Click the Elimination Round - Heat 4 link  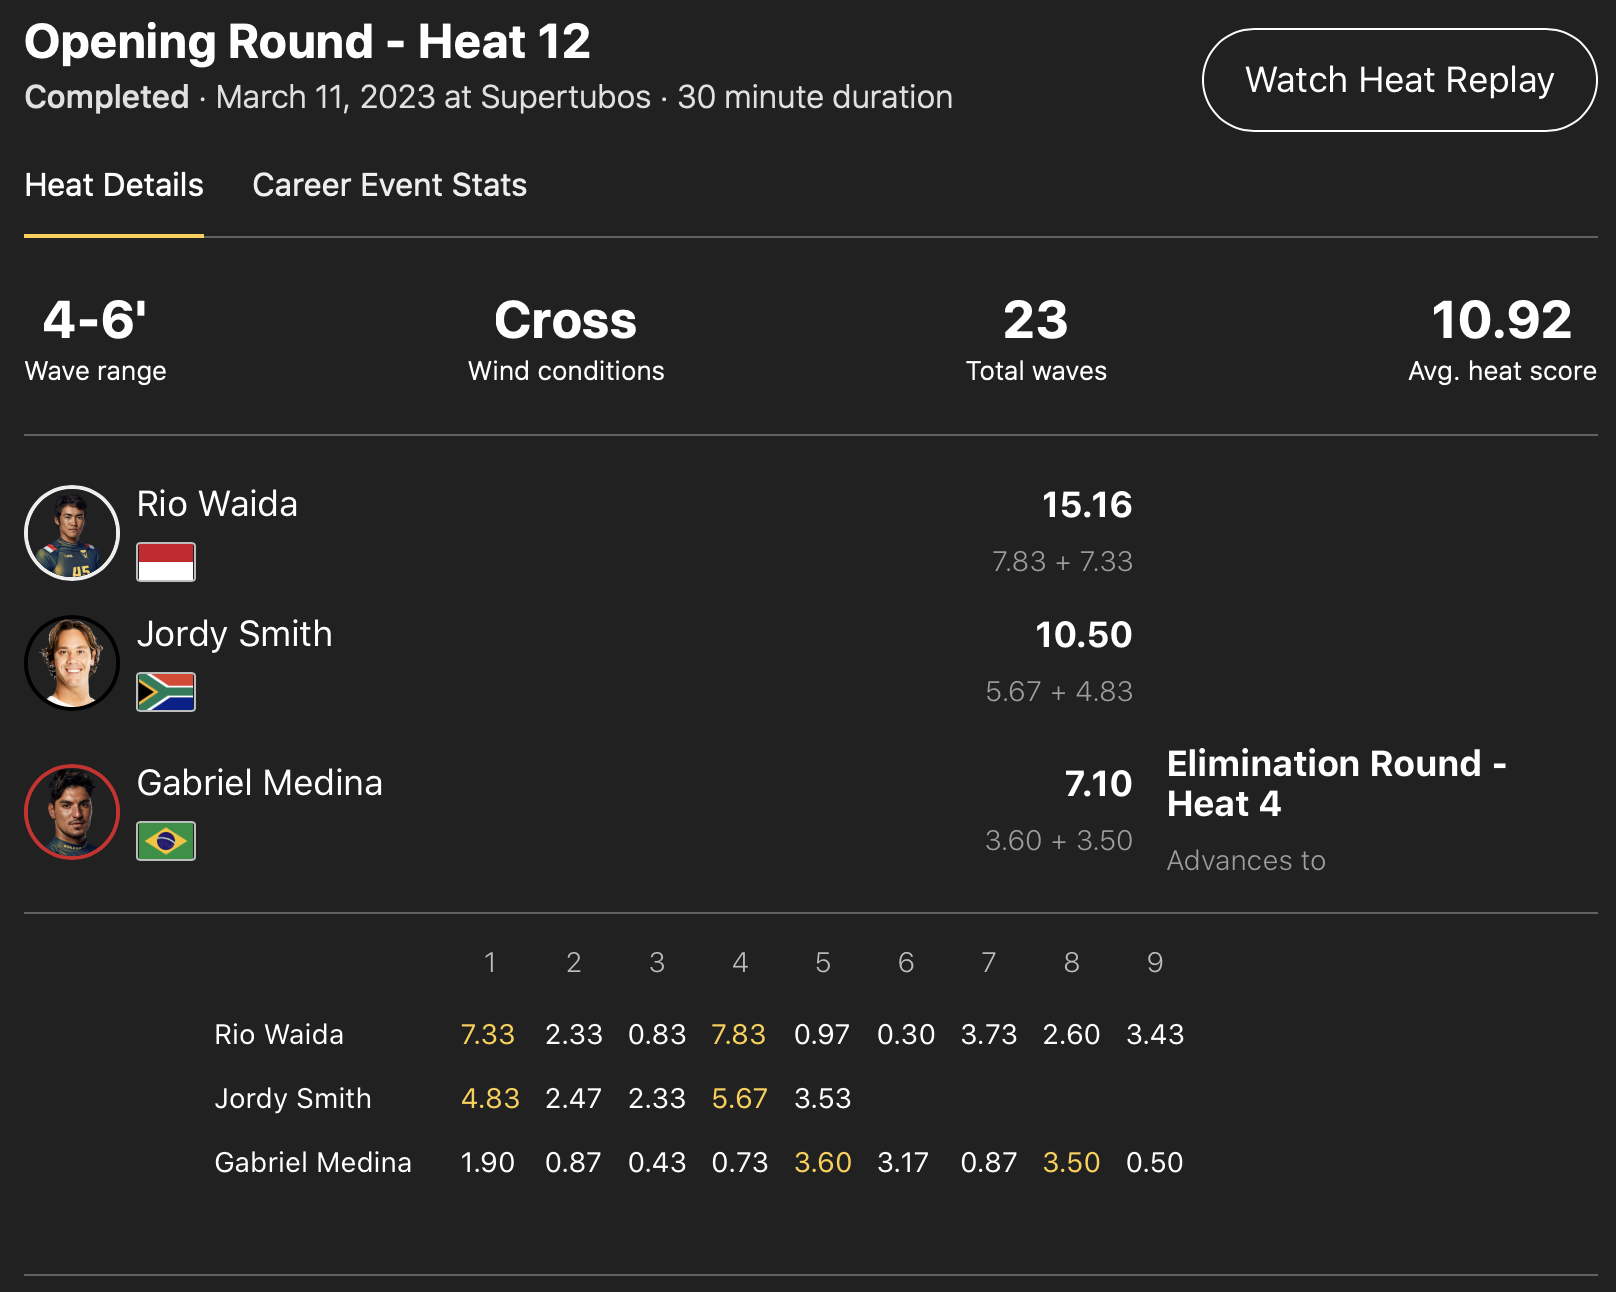tap(1336, 783)
